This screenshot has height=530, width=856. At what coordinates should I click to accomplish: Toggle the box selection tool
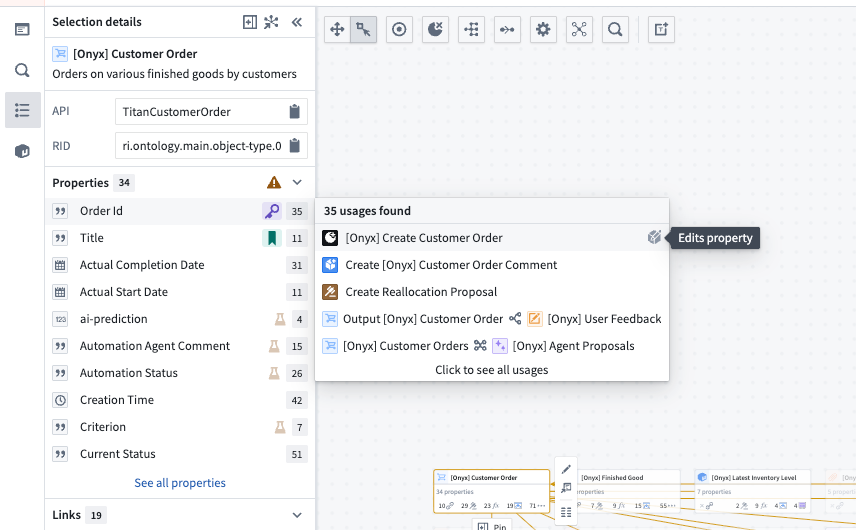point(364,30)
